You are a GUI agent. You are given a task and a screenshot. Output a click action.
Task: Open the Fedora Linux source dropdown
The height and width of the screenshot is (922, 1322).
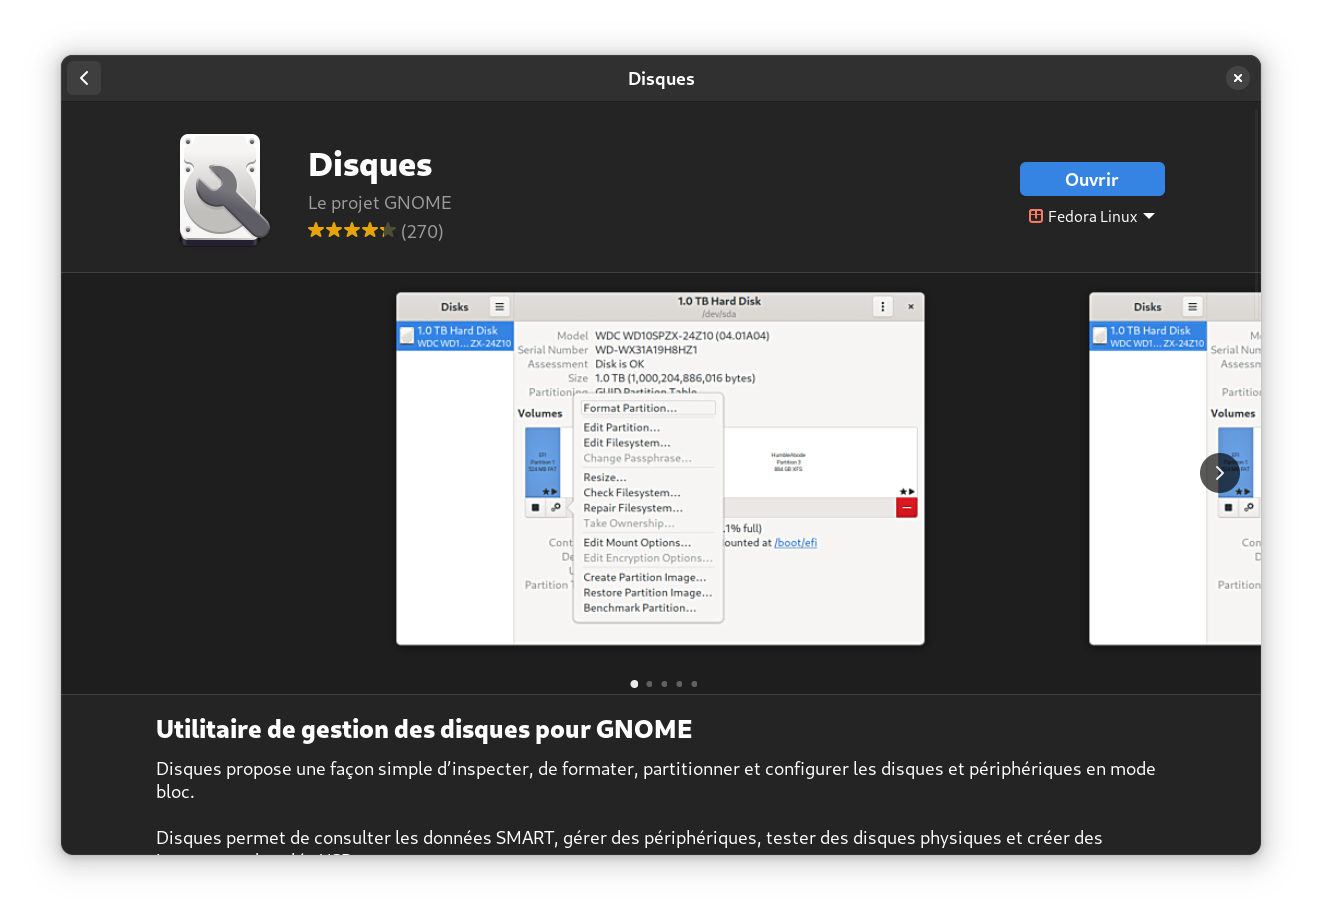coord(1092,216)
